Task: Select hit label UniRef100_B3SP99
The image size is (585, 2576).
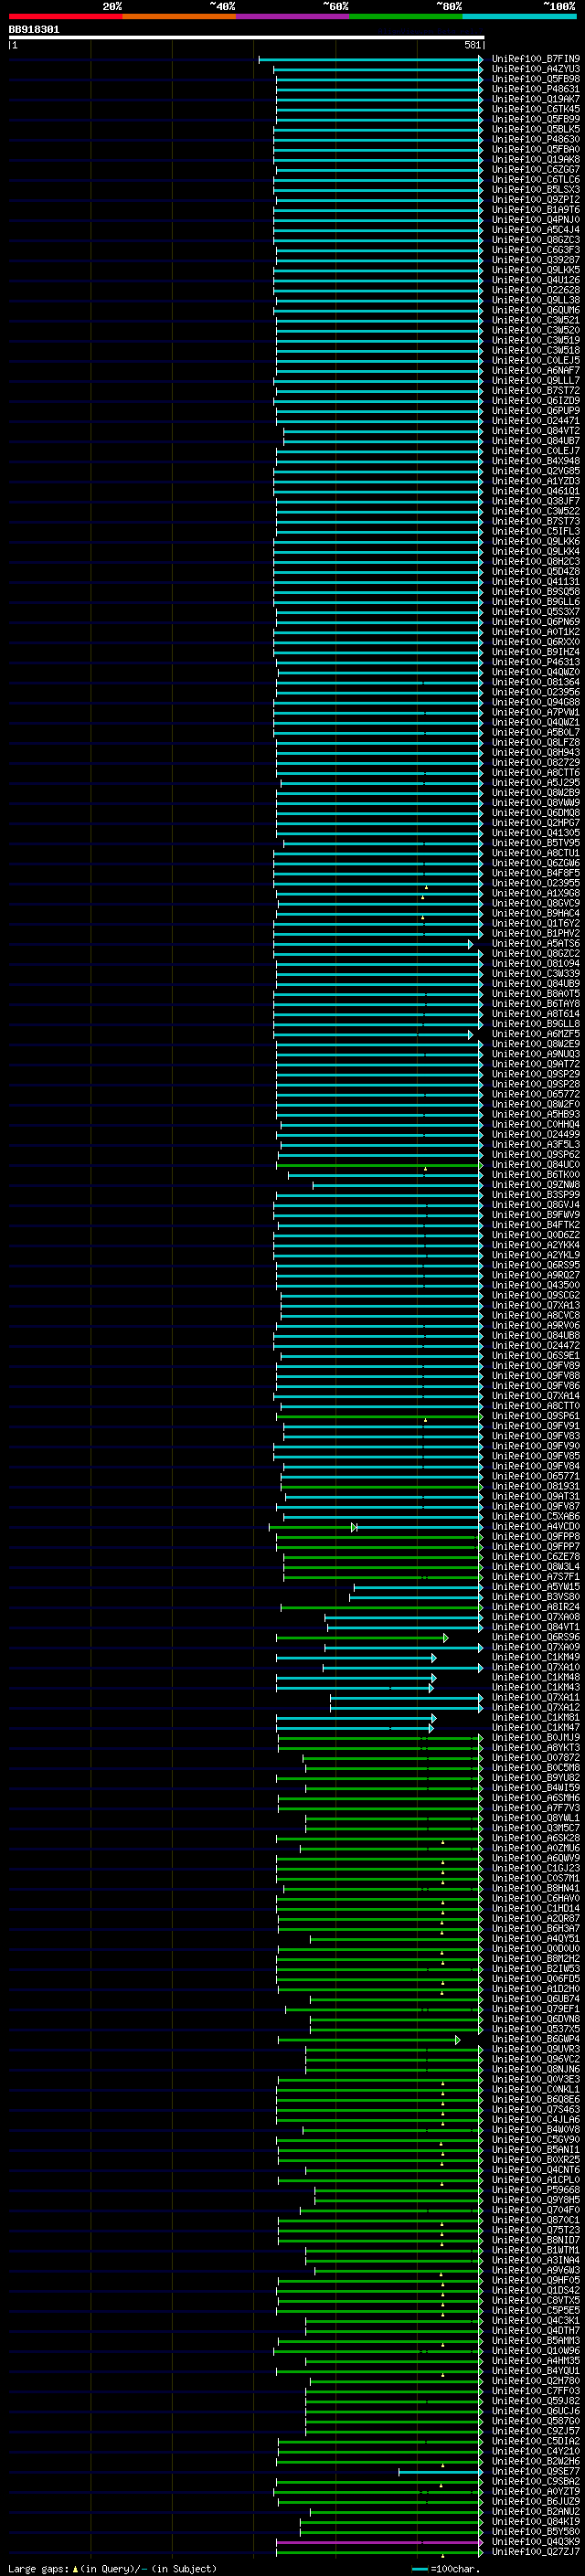Action: pyautogui.click(x=536, y=1195)
